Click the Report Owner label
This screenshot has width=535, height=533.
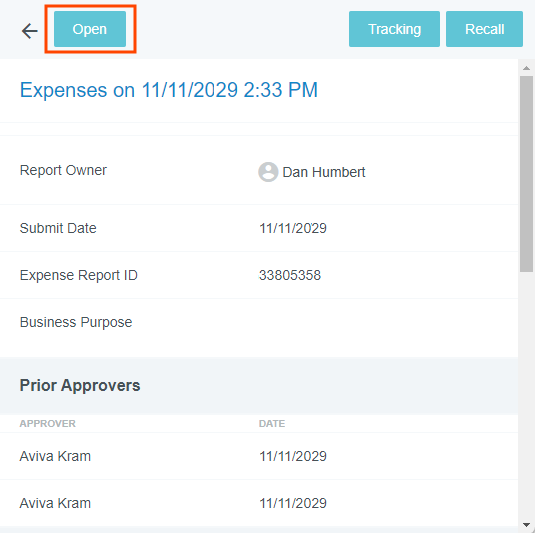pos(63,170)
